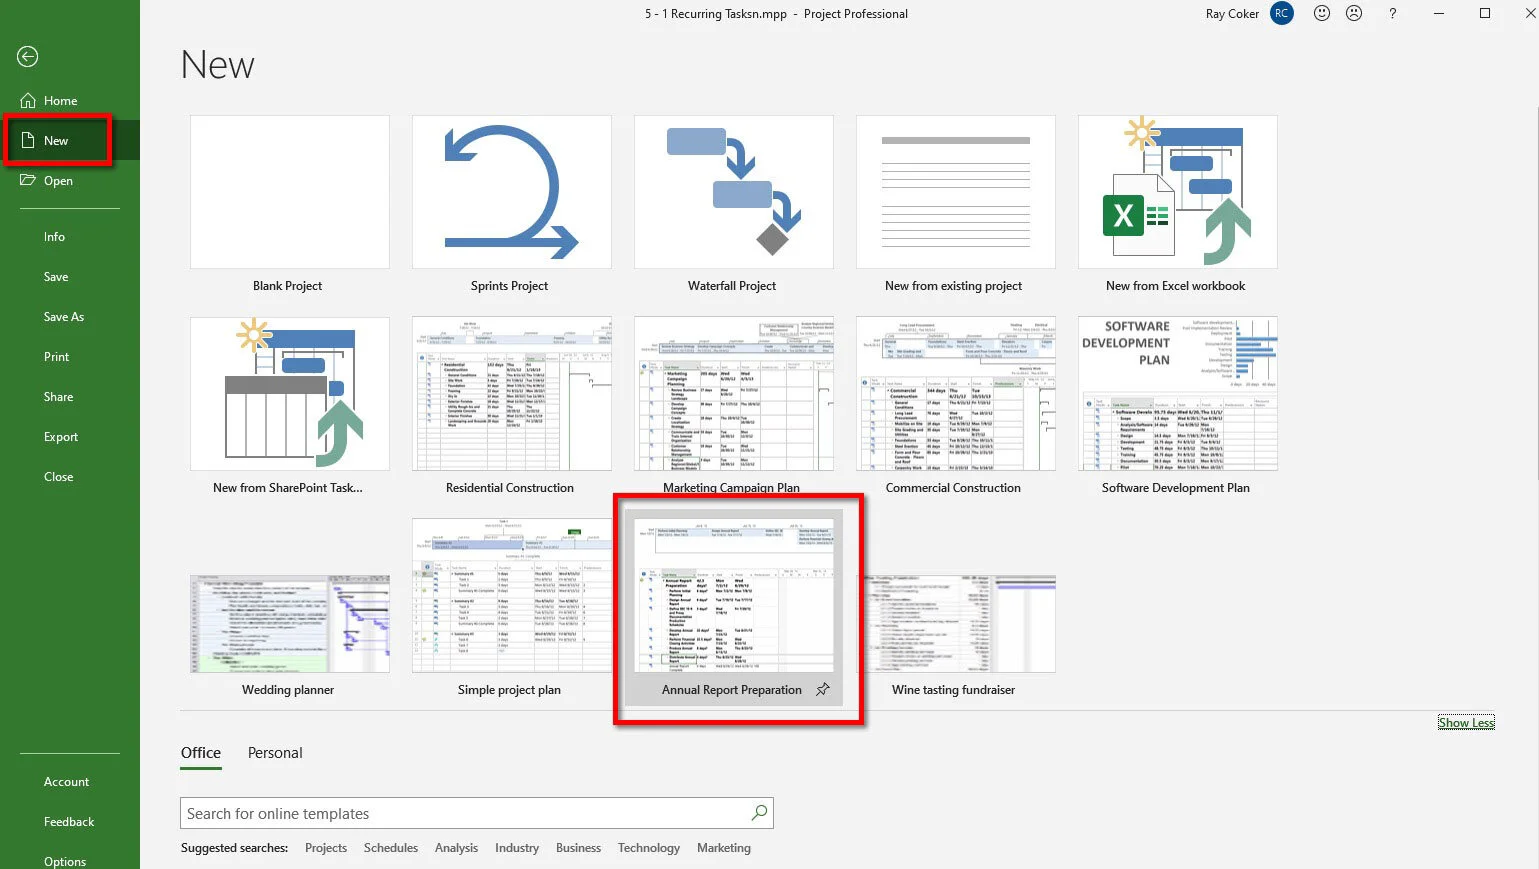This screenshot has height=869, width=1539.
Task: Choose New from SharePoint Task list icon
Action: (x=290, y=394)
